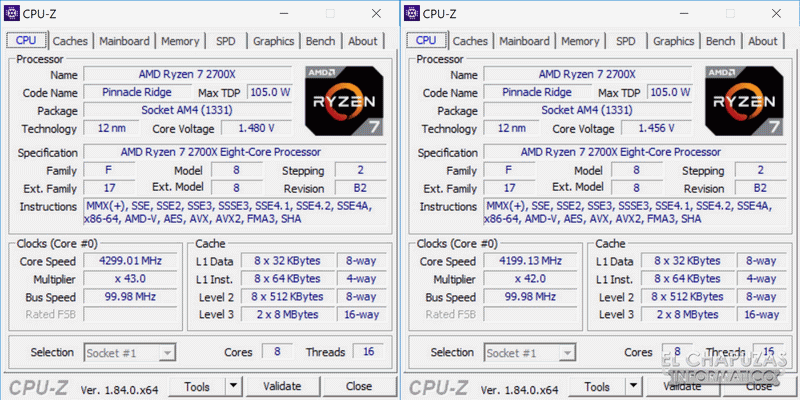Screen dimensions: 800x400
Task: Click Level 2 8 x 512 KBytes in left window
Action: [x=287, y=296]
